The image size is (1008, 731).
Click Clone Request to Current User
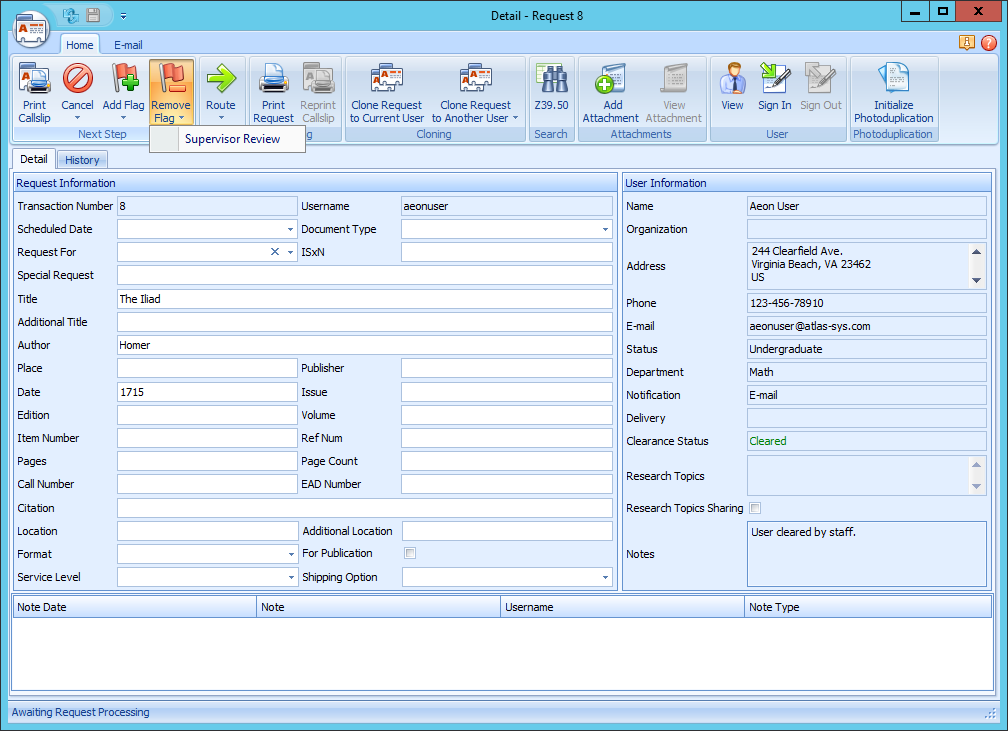tap(386, 80)
